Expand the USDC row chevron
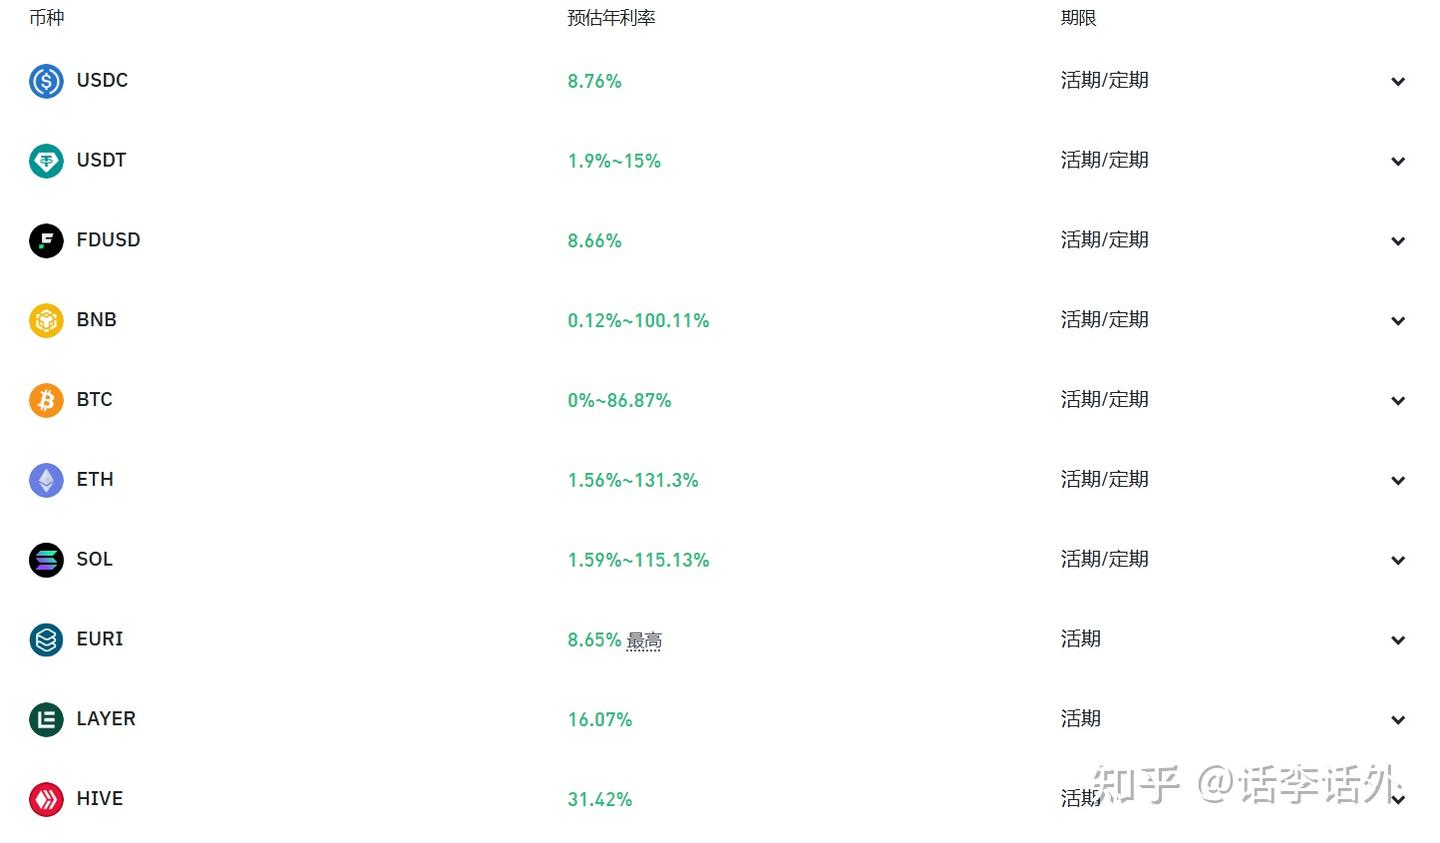The image size is (1440, 843). coord(1398,82)
